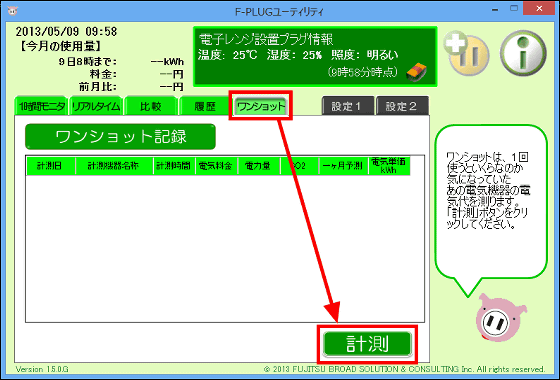Screen dimensions: 560x380
Task: Minimize the F-PLUG utility window
Action: 495,10
